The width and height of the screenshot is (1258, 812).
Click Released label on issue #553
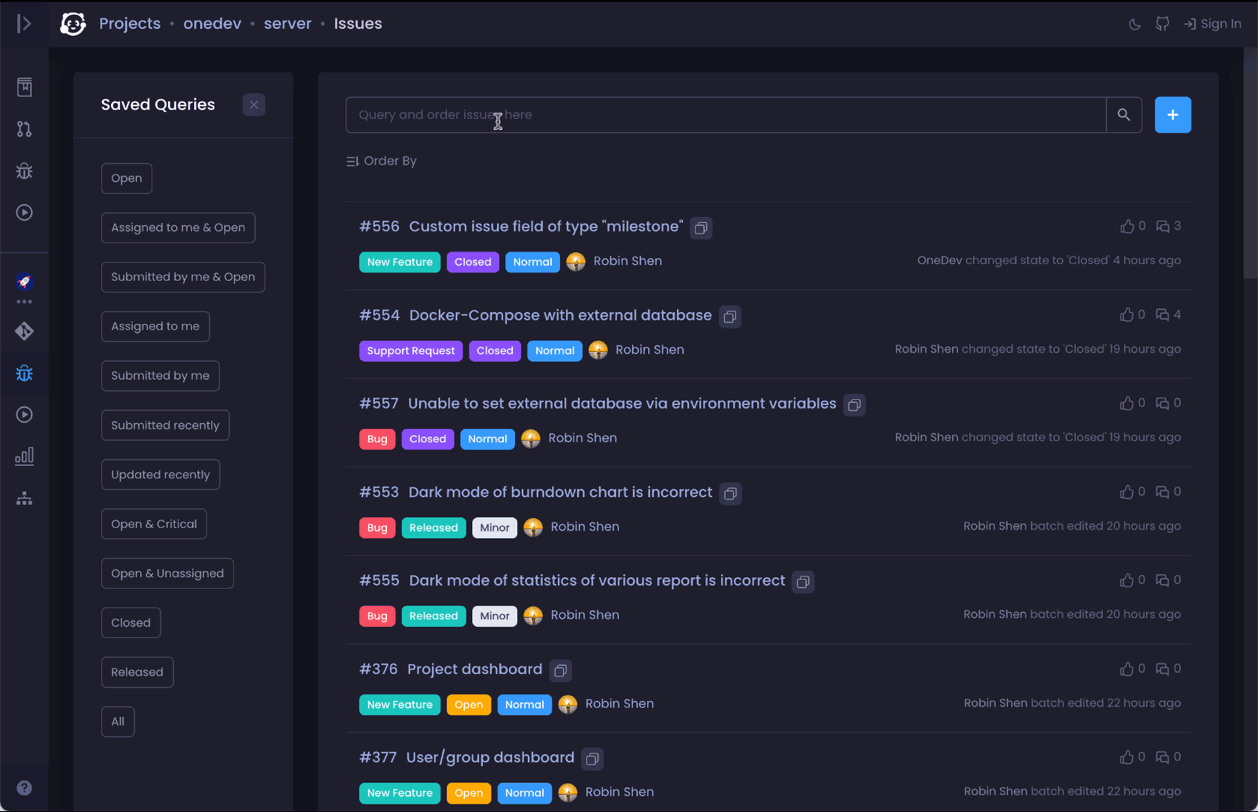pos(434,528)
